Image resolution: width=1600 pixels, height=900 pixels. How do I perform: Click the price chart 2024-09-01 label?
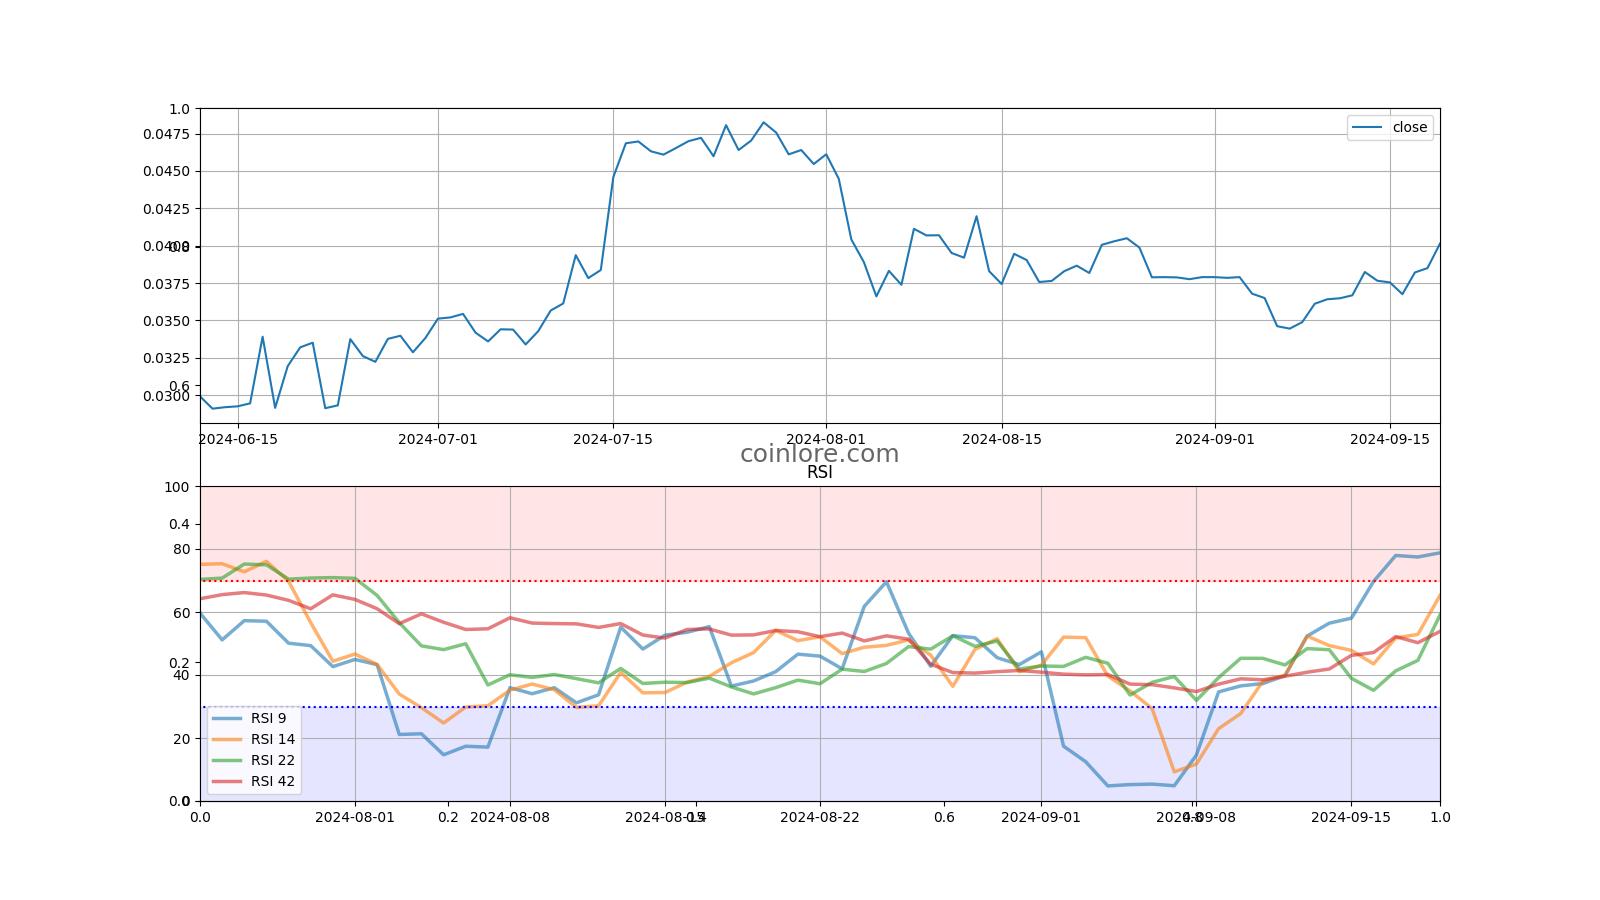1215,438
